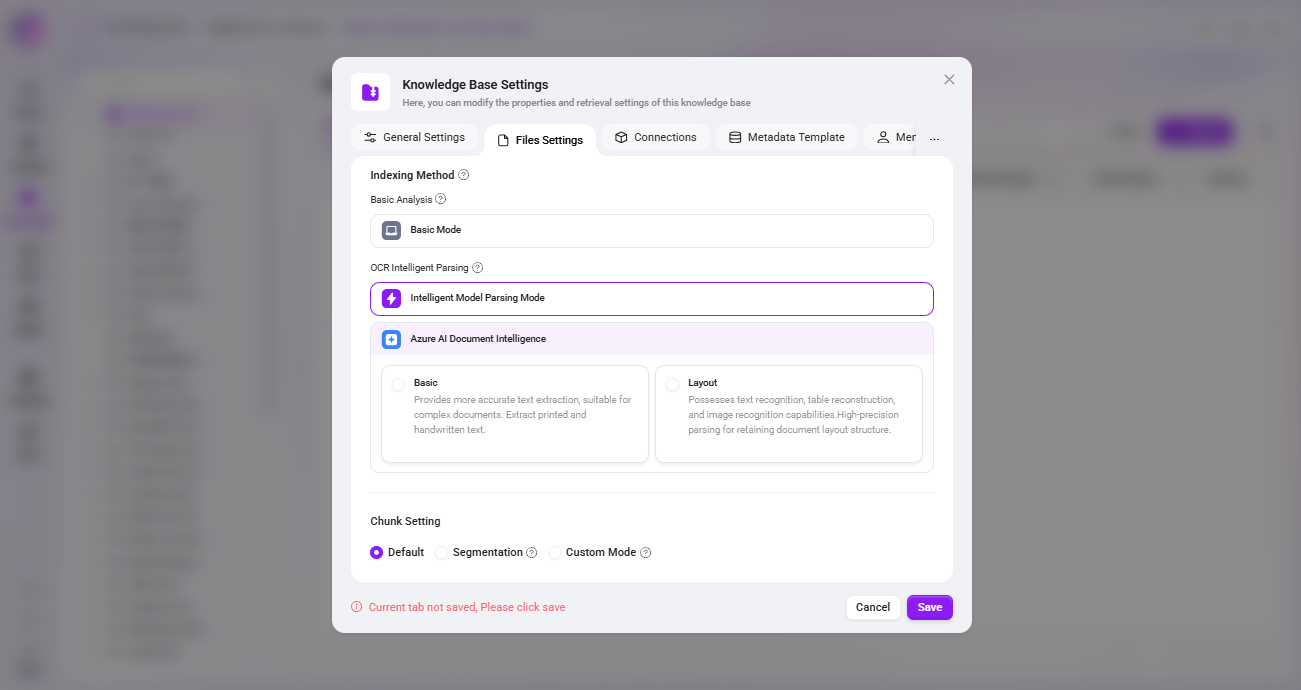Screen dimensions: 1301x690
Task: Click the Segmentation help icon
Action: point(532,553)
